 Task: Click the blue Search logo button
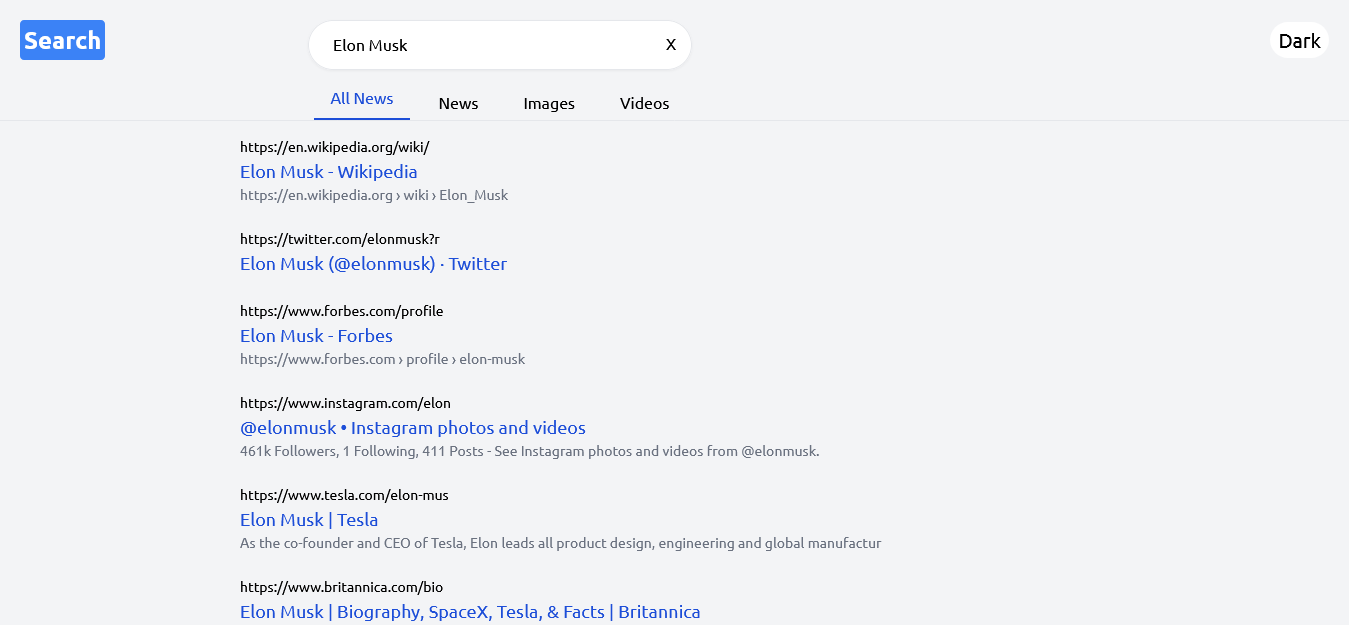pos(62,40)
